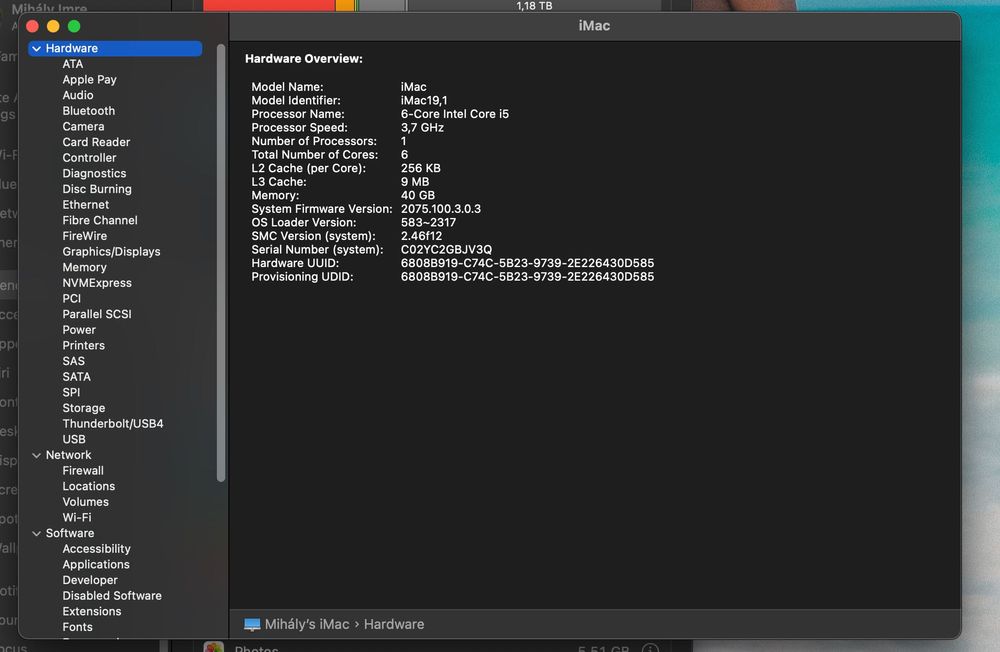Minimize the System Information window
The width and height of the screenshot is (1000, 652).
[53, 26]
